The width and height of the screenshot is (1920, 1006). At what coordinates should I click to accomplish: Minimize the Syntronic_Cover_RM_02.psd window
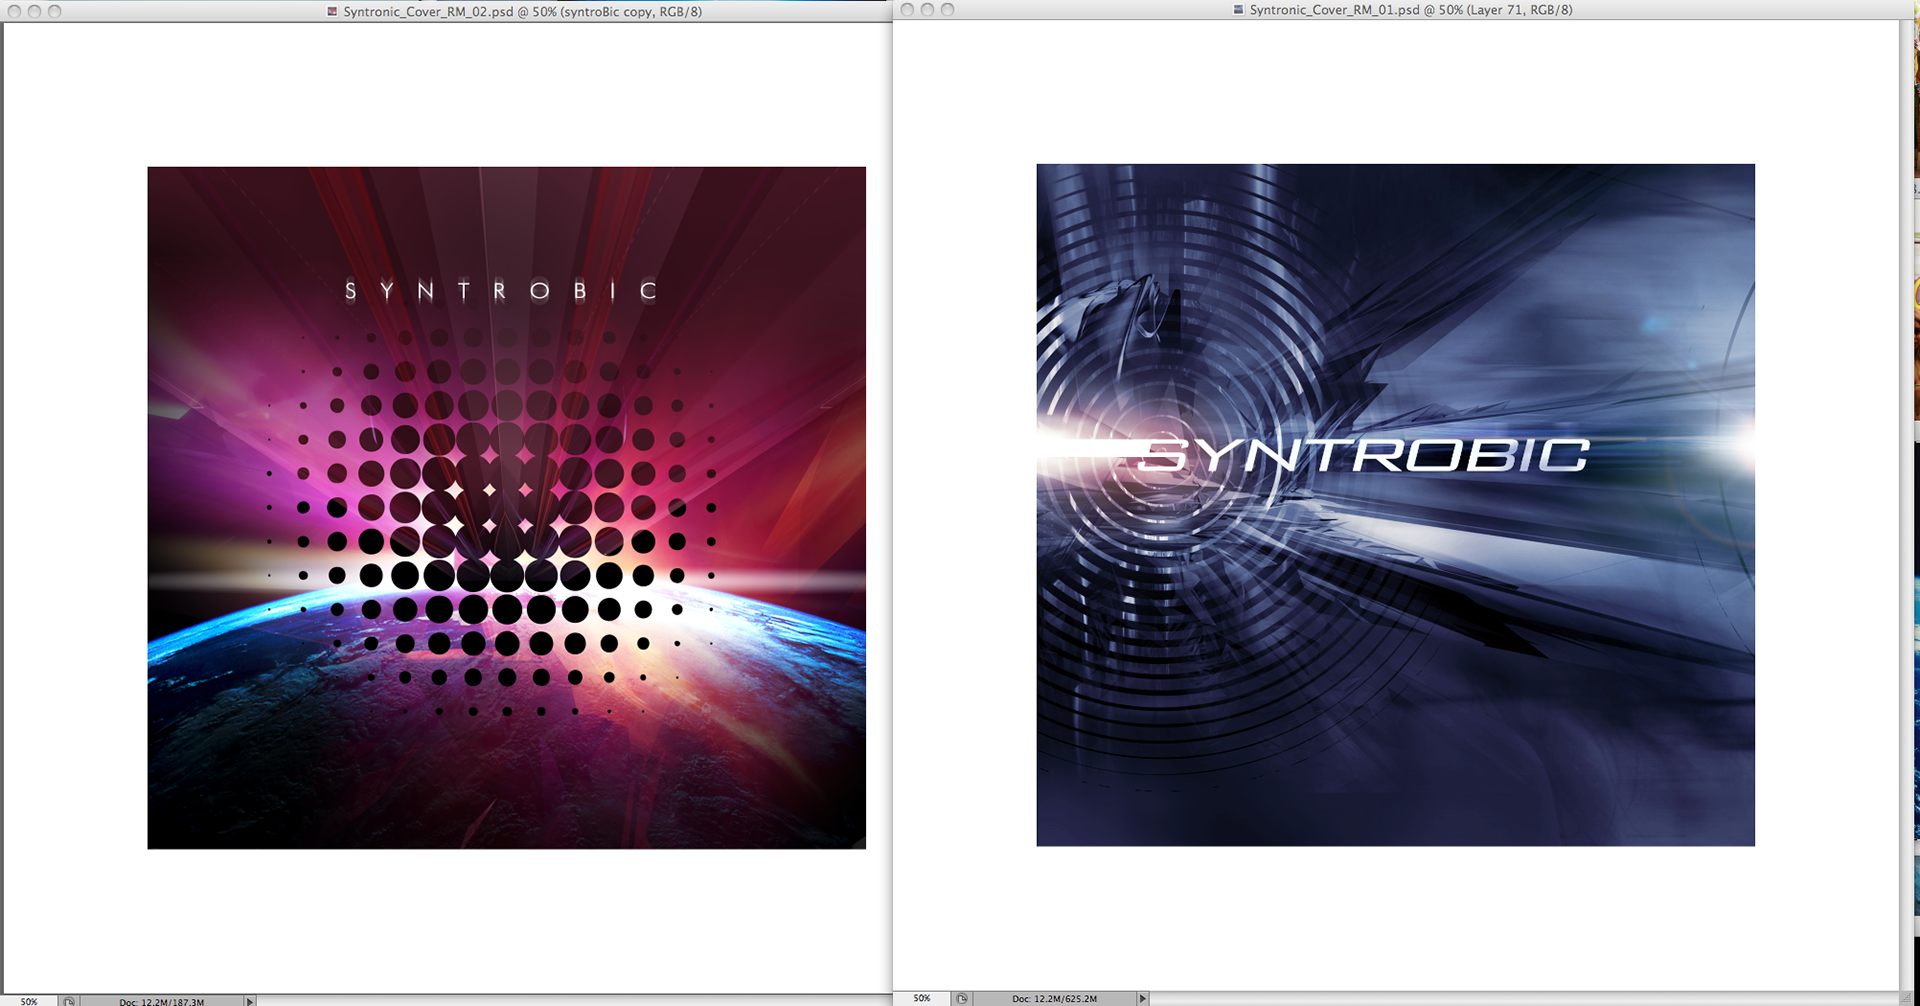[34, 11]
